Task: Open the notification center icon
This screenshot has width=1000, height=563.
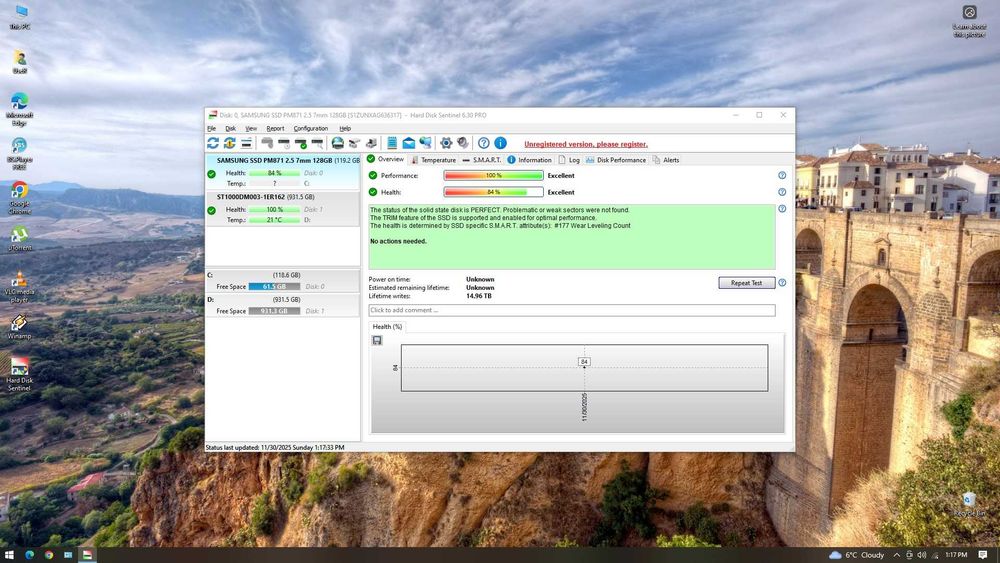Action: (x=983, y=555)
